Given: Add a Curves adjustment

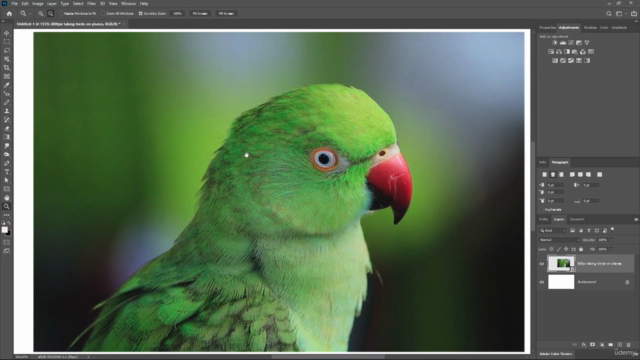Looking at the screenshot, I should [x=571, y=43].
